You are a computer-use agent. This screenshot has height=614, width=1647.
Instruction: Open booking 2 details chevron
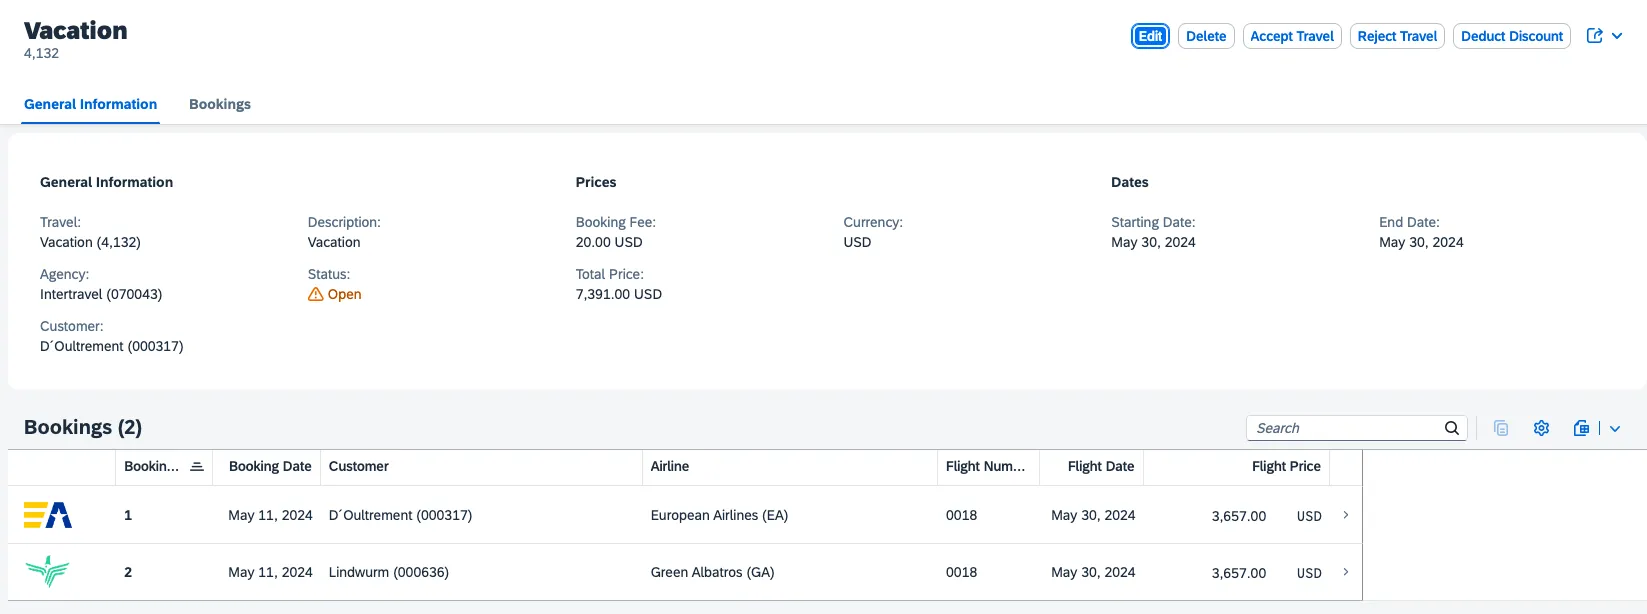[x=1346, y=572]
